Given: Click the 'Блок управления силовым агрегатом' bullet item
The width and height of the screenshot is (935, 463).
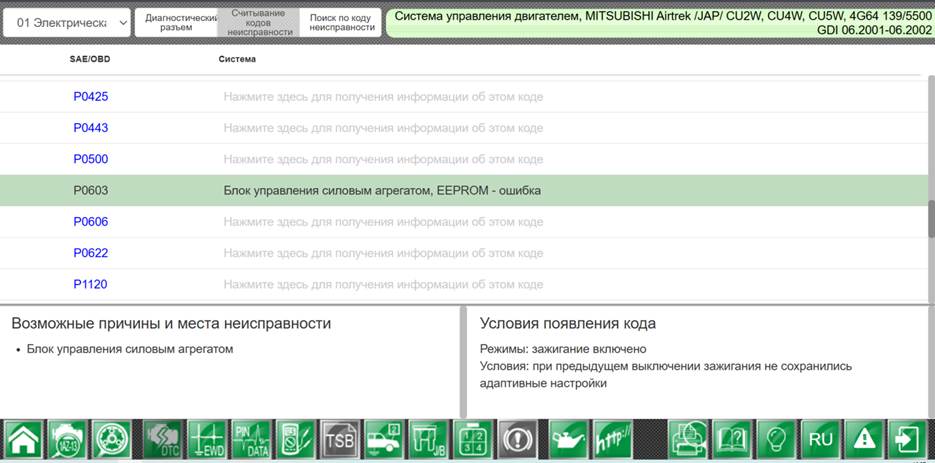Looking at the screenshot, I should click(x=129, y=349).
